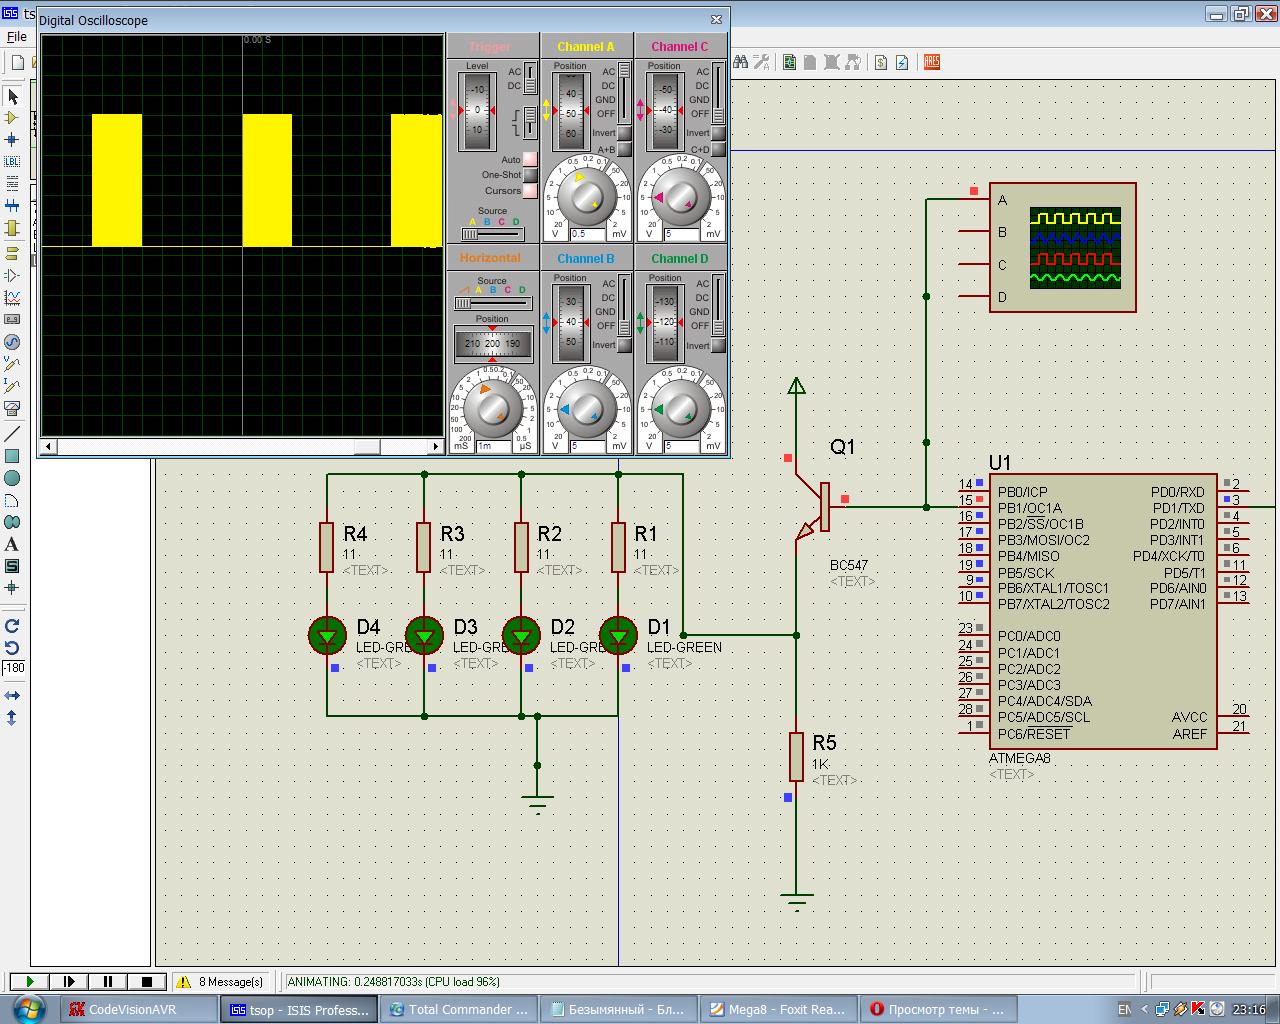Click the ARES PCB layout icon

931,62
